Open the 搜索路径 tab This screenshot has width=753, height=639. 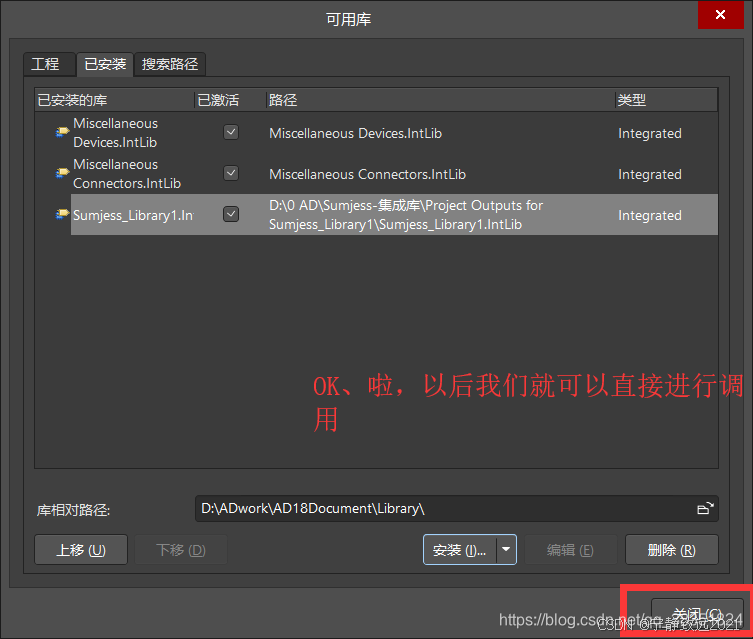(170, 64)
